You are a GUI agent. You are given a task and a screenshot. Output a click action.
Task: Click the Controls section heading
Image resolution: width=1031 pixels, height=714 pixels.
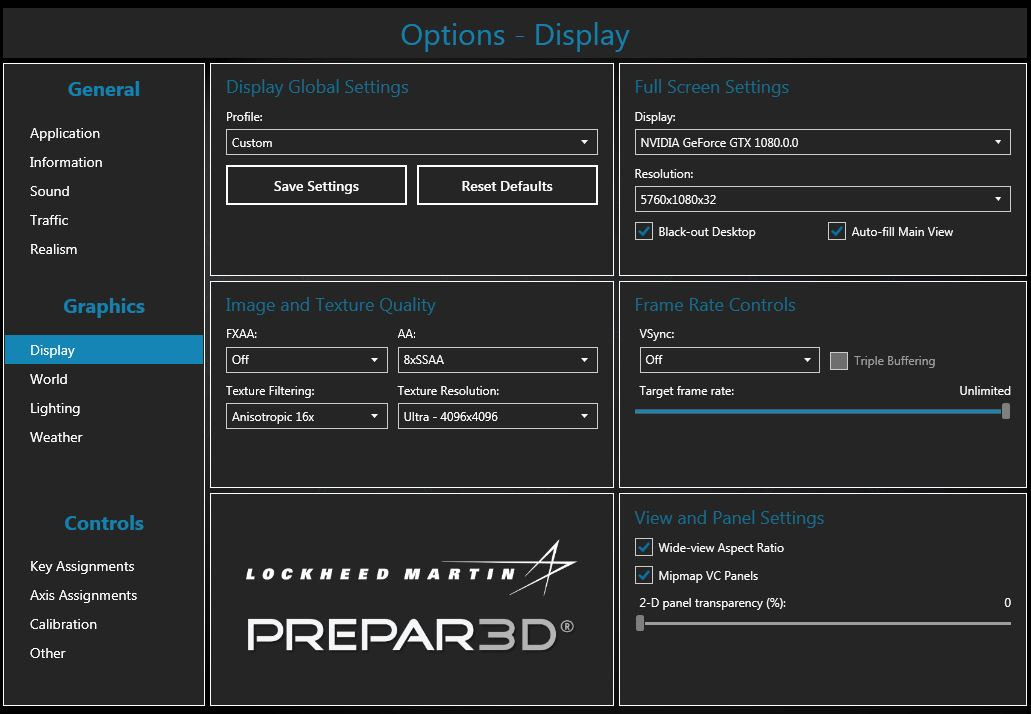click(x=104, y=523)
